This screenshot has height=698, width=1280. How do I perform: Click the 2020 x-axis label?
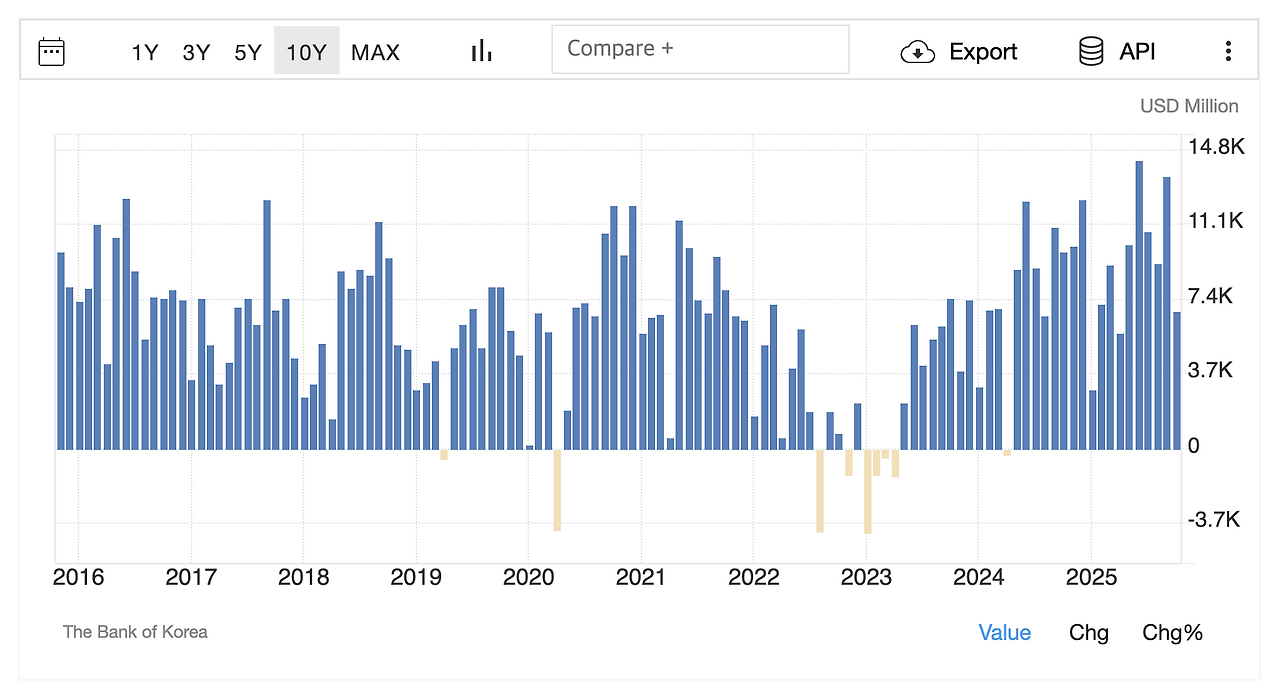(528, 577)
